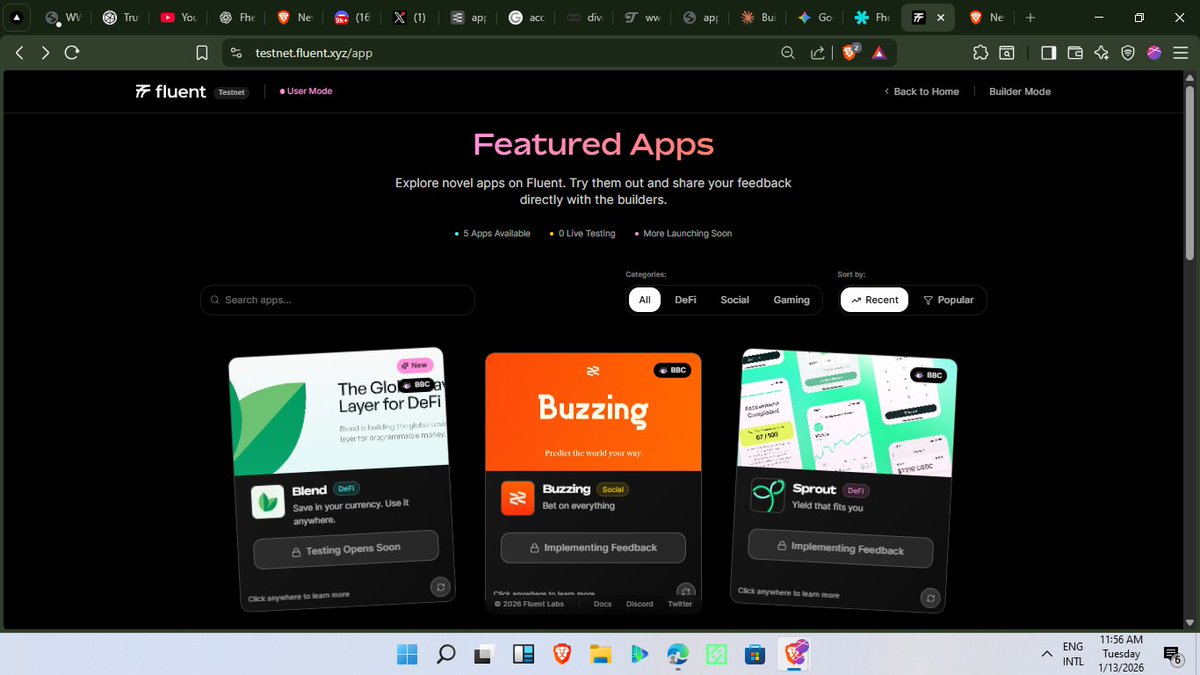Open a new browser tab
The image size is (1200, 675).
coord(1030,18)
